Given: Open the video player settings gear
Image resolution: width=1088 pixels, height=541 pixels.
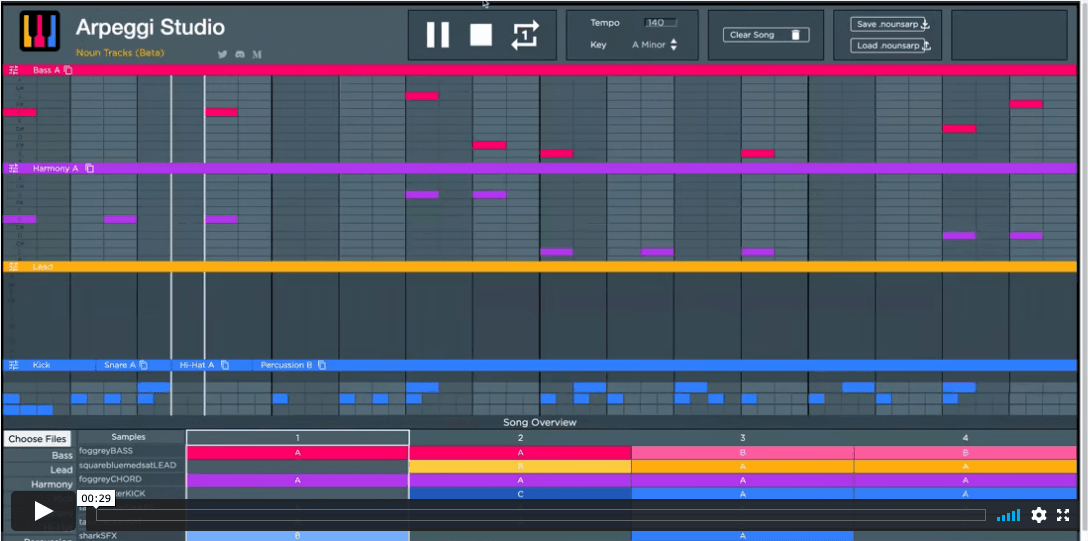Looking at the screenshot, I should tap(1039, 515).
